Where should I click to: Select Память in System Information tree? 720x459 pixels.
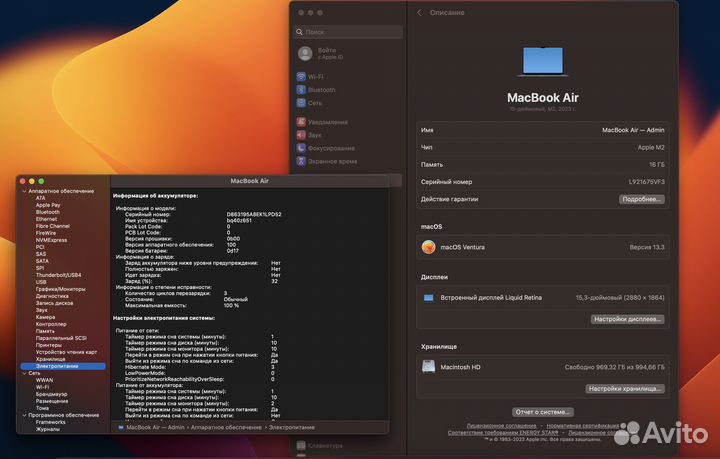45,331
